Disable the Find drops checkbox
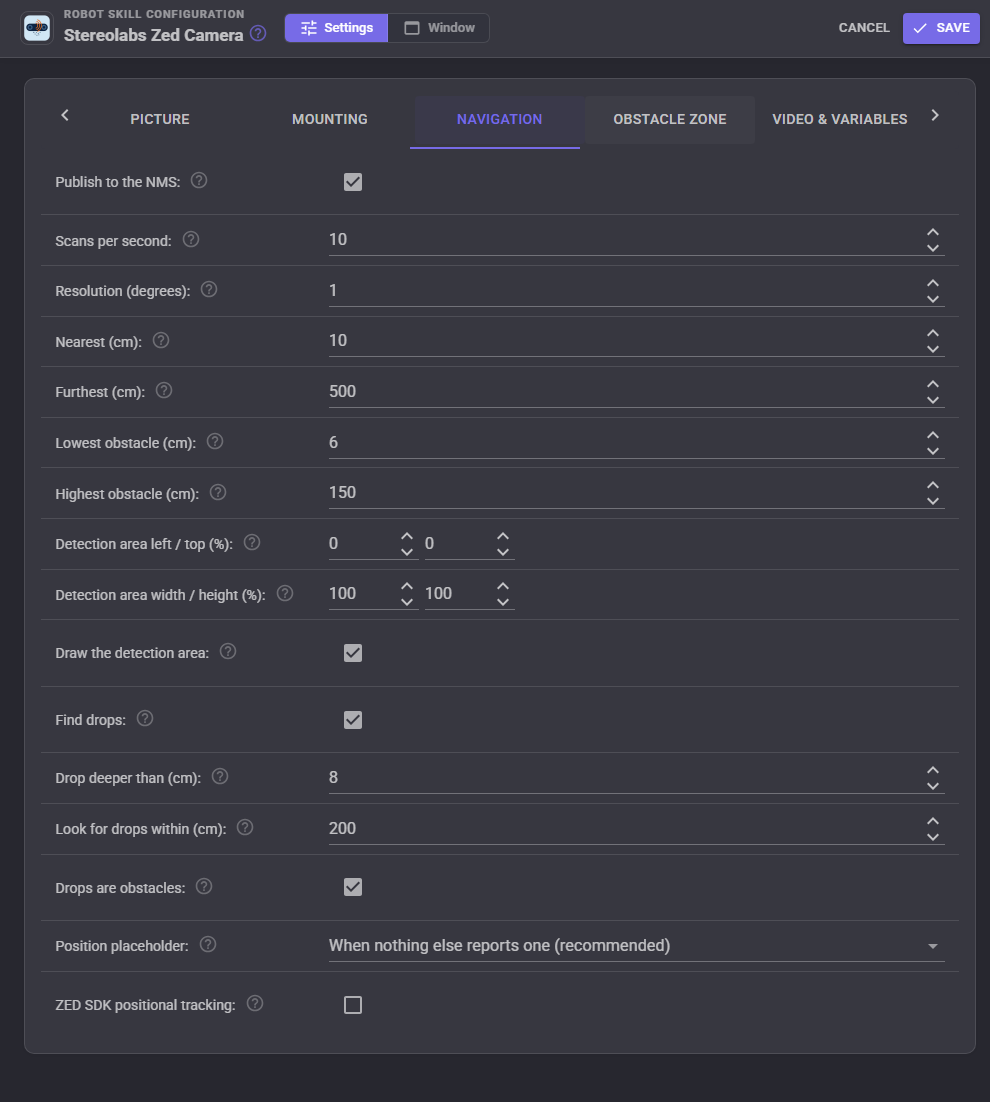The width and height of the screenshot is (990, 1102). click(353, 720)
